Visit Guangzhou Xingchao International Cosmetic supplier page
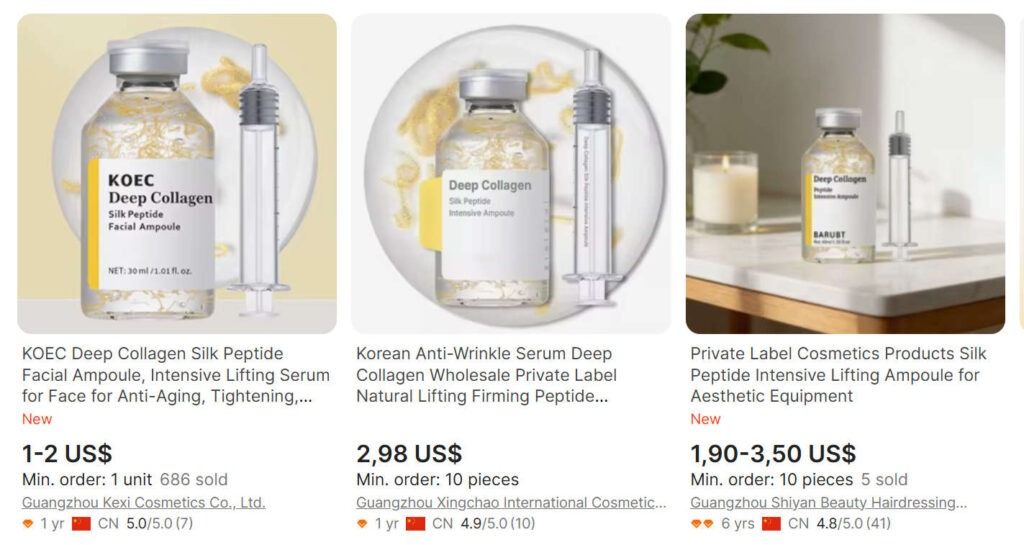This screenshot has height=545, width=1024. [511, 503]
